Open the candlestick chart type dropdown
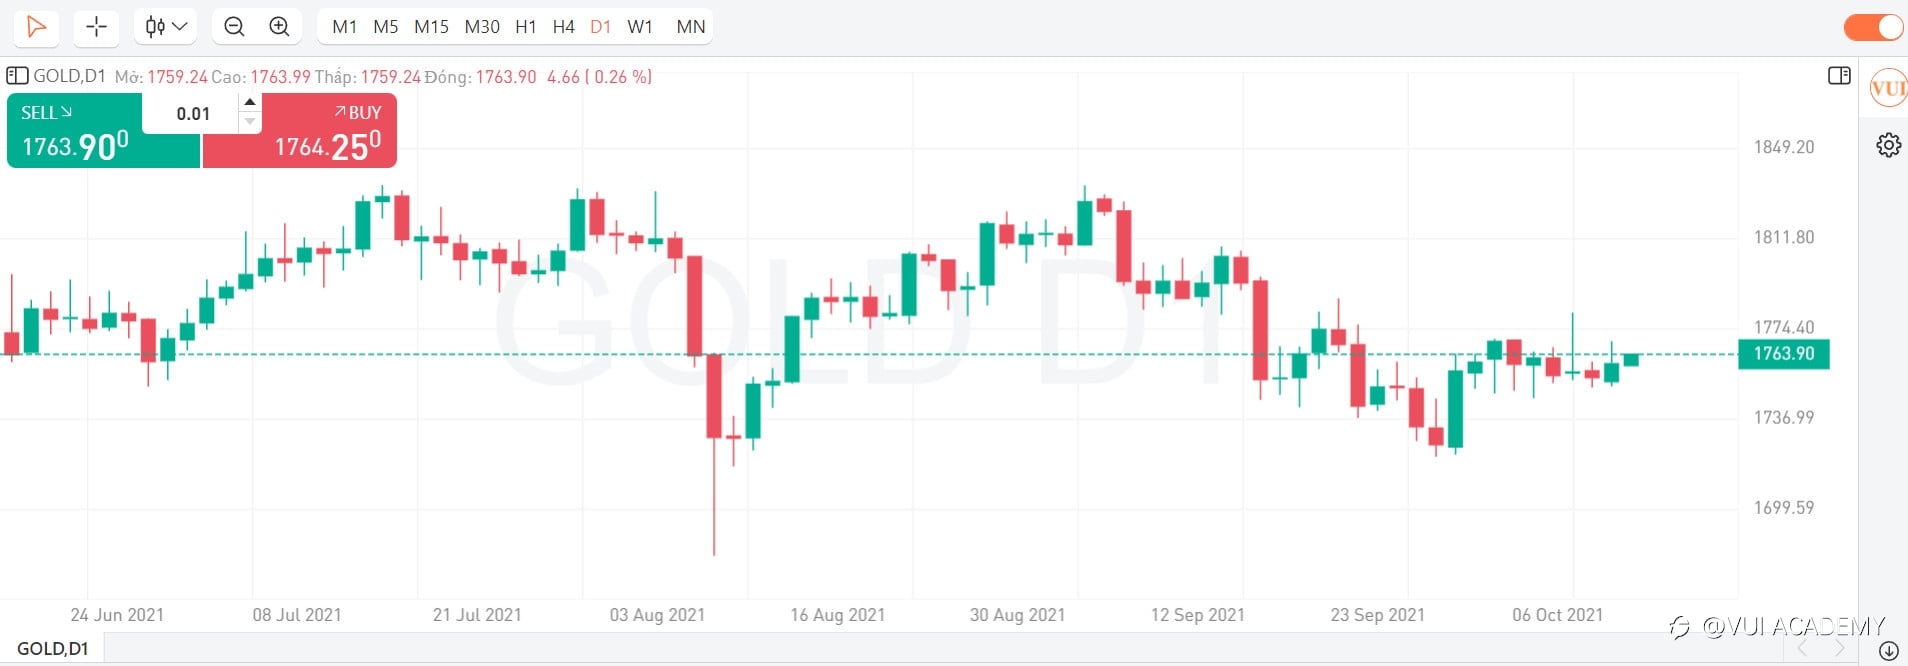The height and width of the screenshot is (666, 1908). 166,27
